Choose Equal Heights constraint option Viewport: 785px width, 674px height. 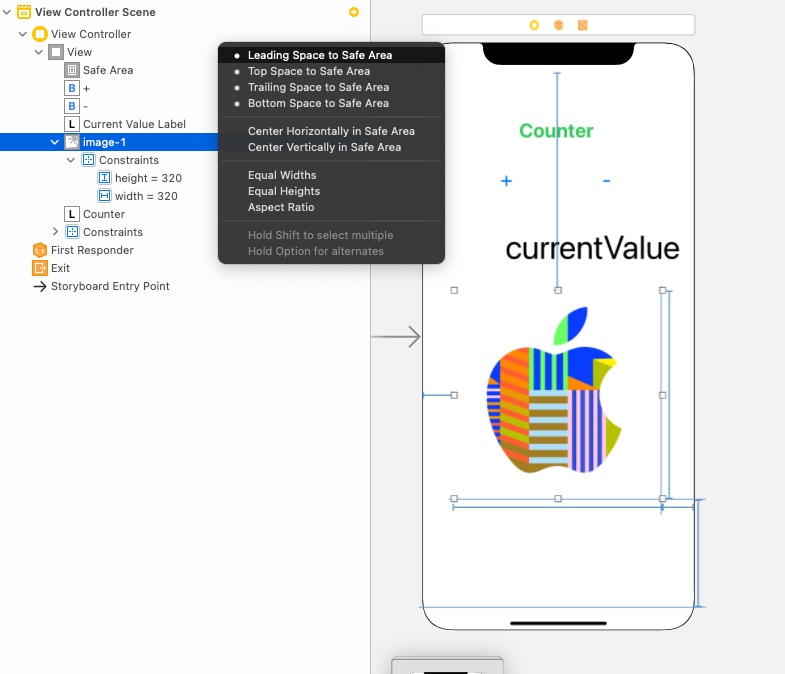[x=331, y=191]
